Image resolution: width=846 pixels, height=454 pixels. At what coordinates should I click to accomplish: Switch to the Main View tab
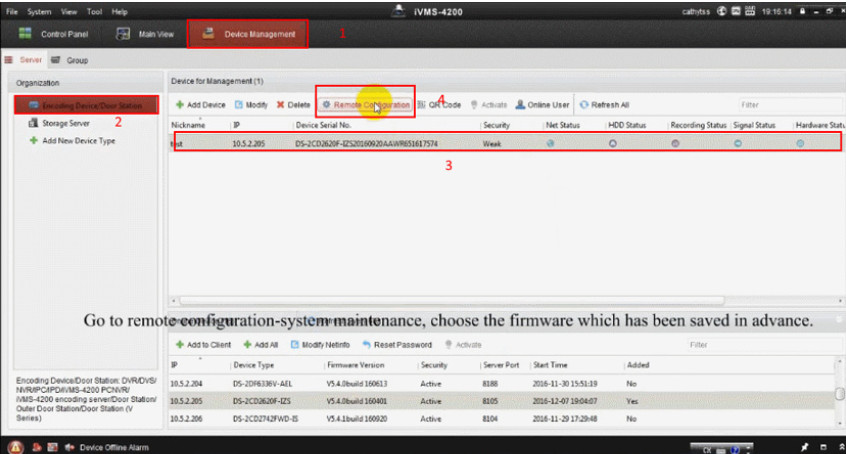[145, 34]
